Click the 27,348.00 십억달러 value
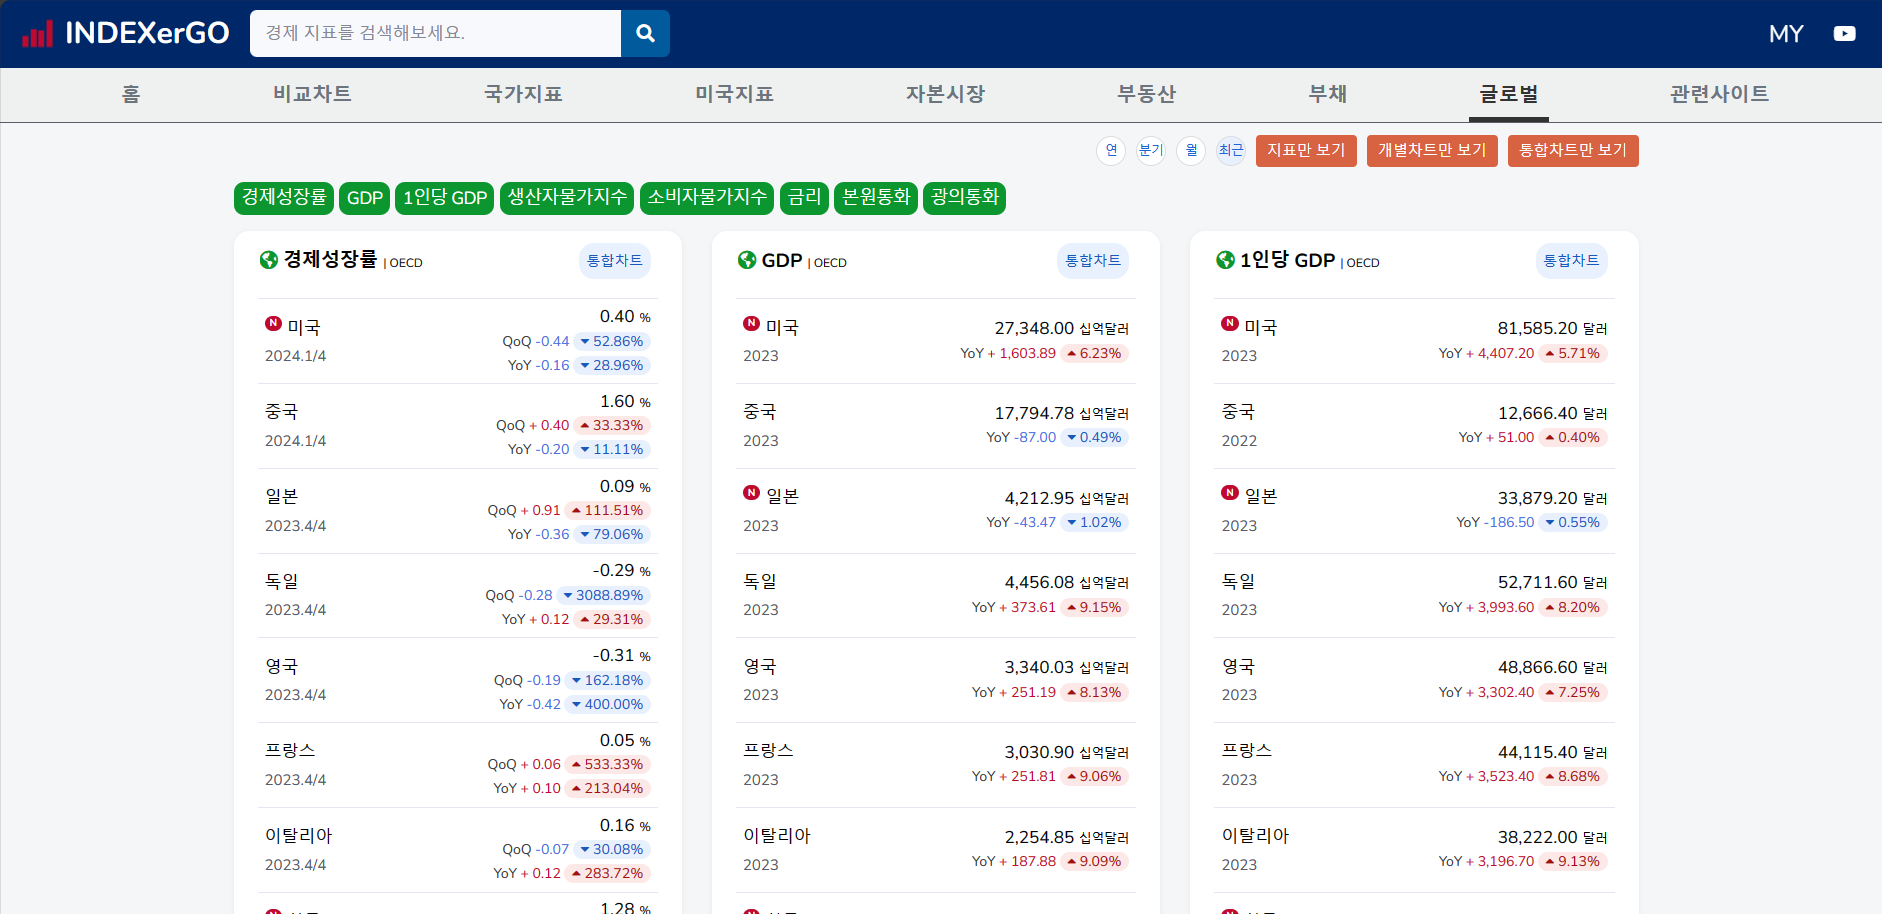Image resolution: width=1882 pixels, height=914 pixels. (x=1061, y=328)
